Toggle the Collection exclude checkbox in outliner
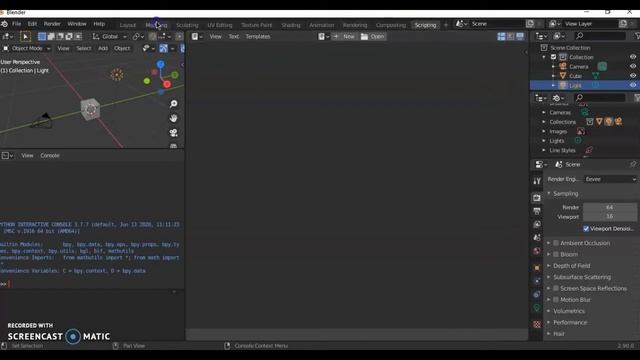 (x=553, y=57)
